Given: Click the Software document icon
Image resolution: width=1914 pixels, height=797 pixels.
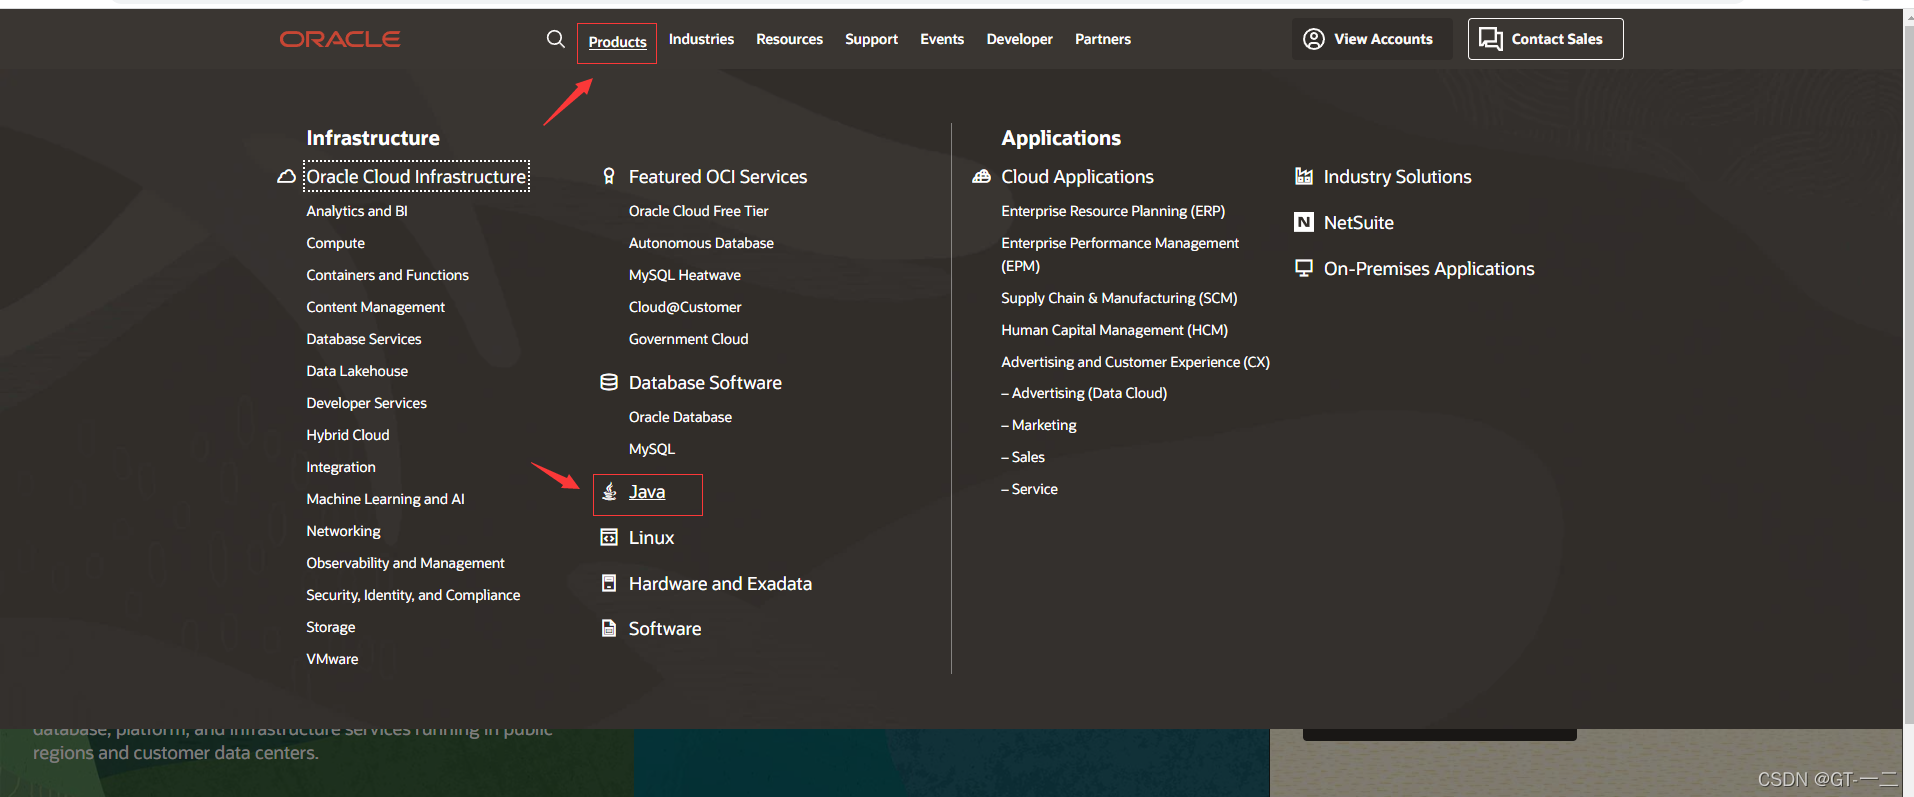Looking at the screenshot, I should pos(609,628).
